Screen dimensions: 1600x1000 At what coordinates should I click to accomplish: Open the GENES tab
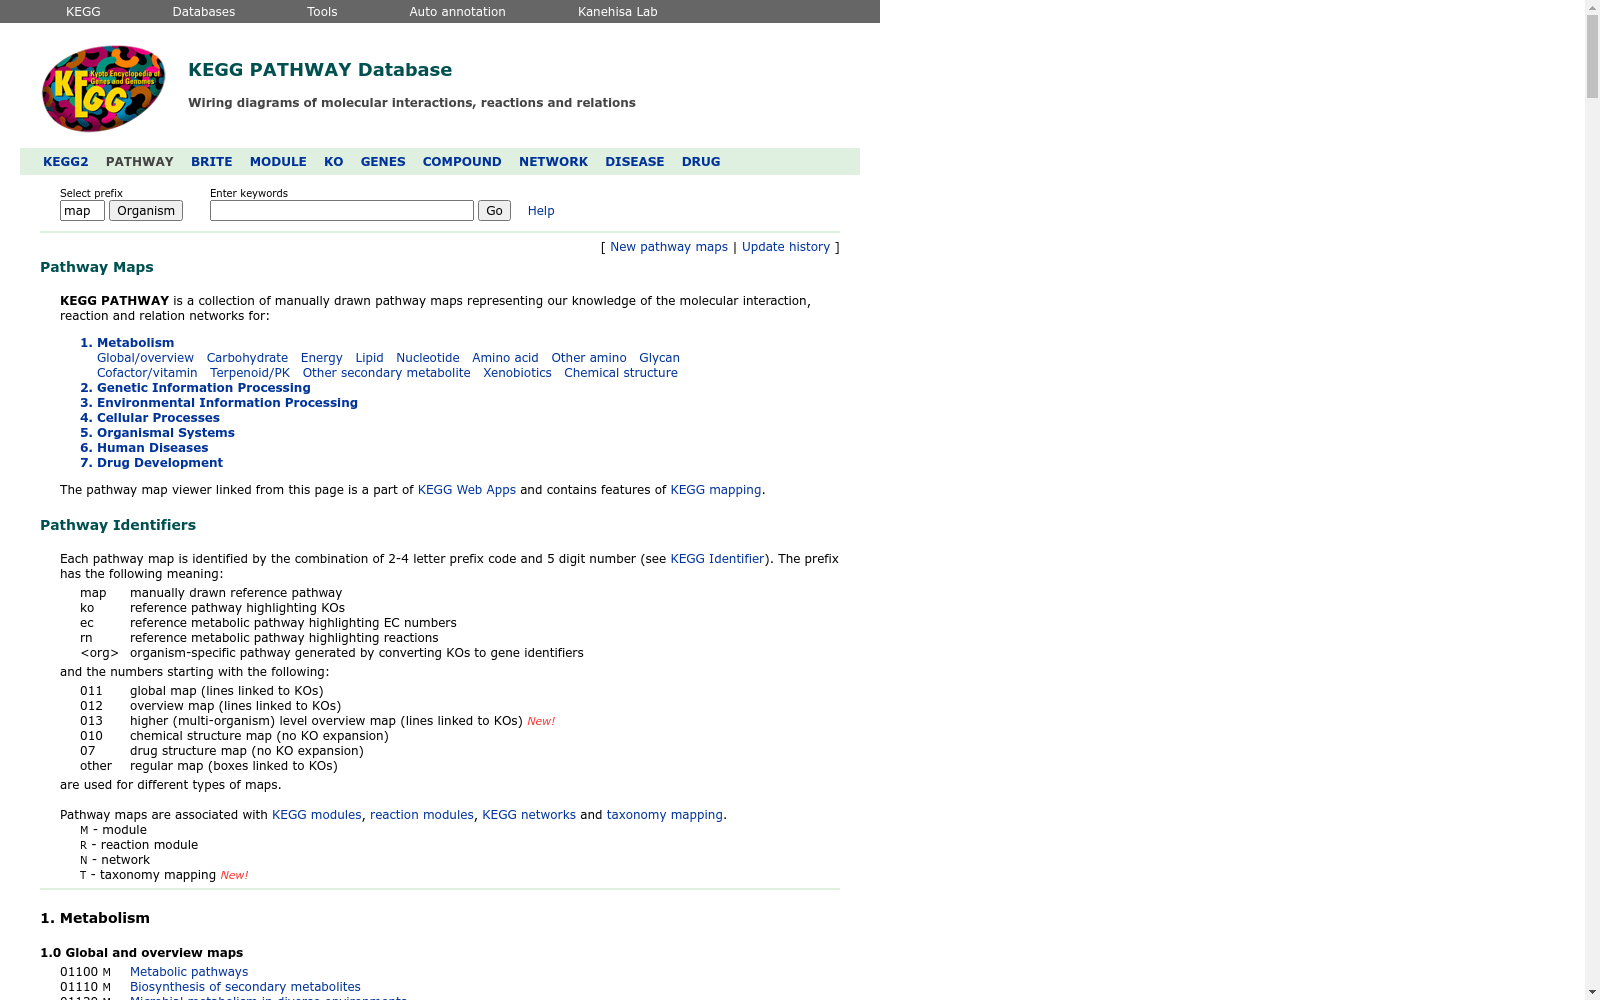(x=383, y=162)
